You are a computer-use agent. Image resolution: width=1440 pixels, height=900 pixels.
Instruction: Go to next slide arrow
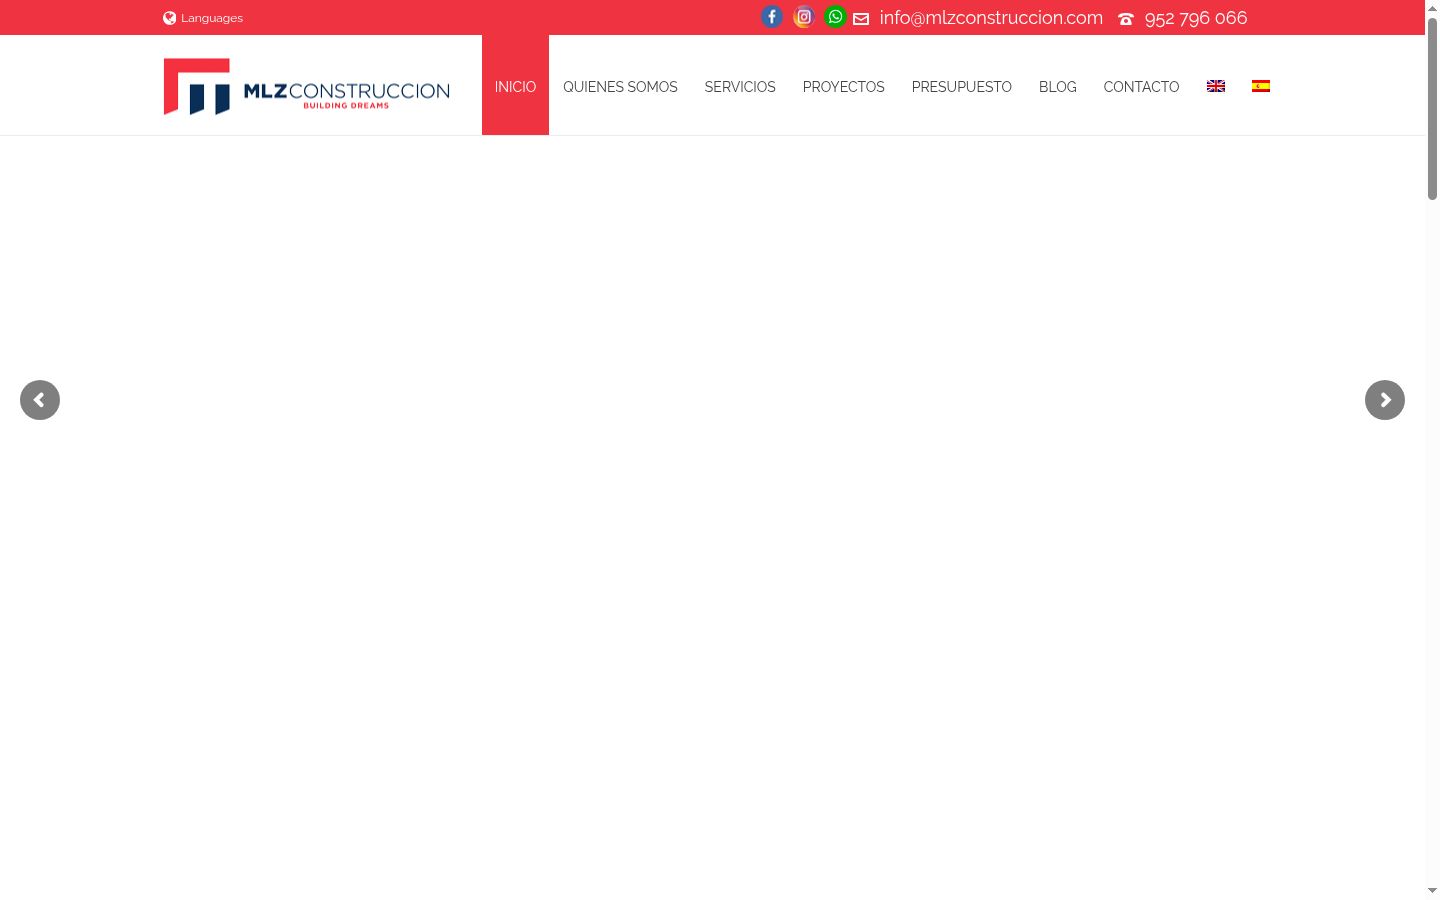point(1385,400)
